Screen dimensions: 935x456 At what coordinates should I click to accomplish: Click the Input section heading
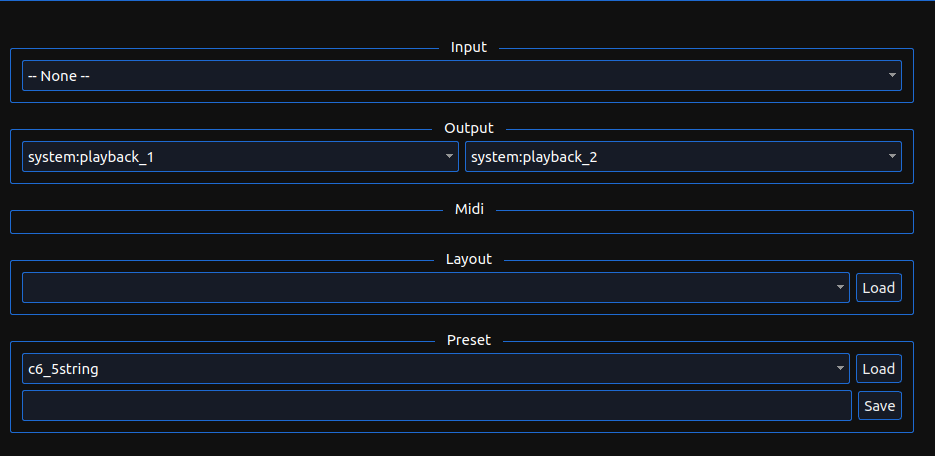coord(469,47)
